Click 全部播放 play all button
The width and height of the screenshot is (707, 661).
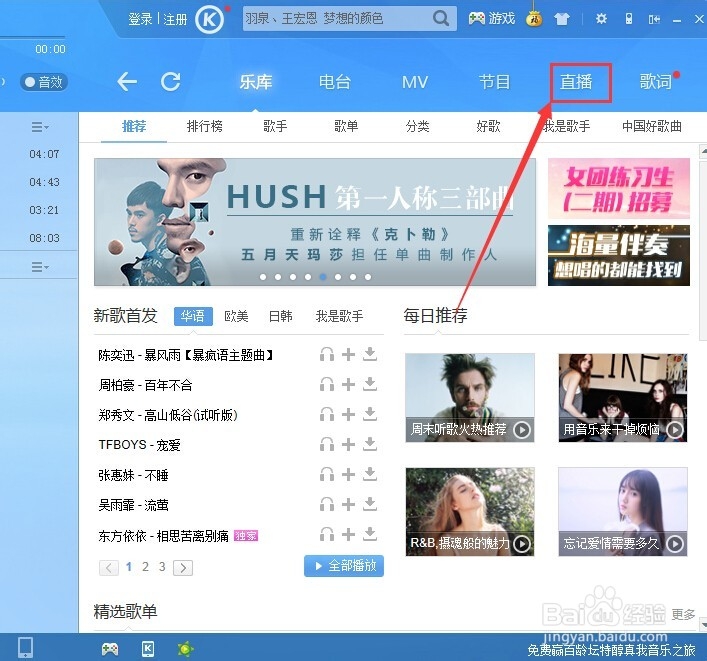[x=344, y=566]
